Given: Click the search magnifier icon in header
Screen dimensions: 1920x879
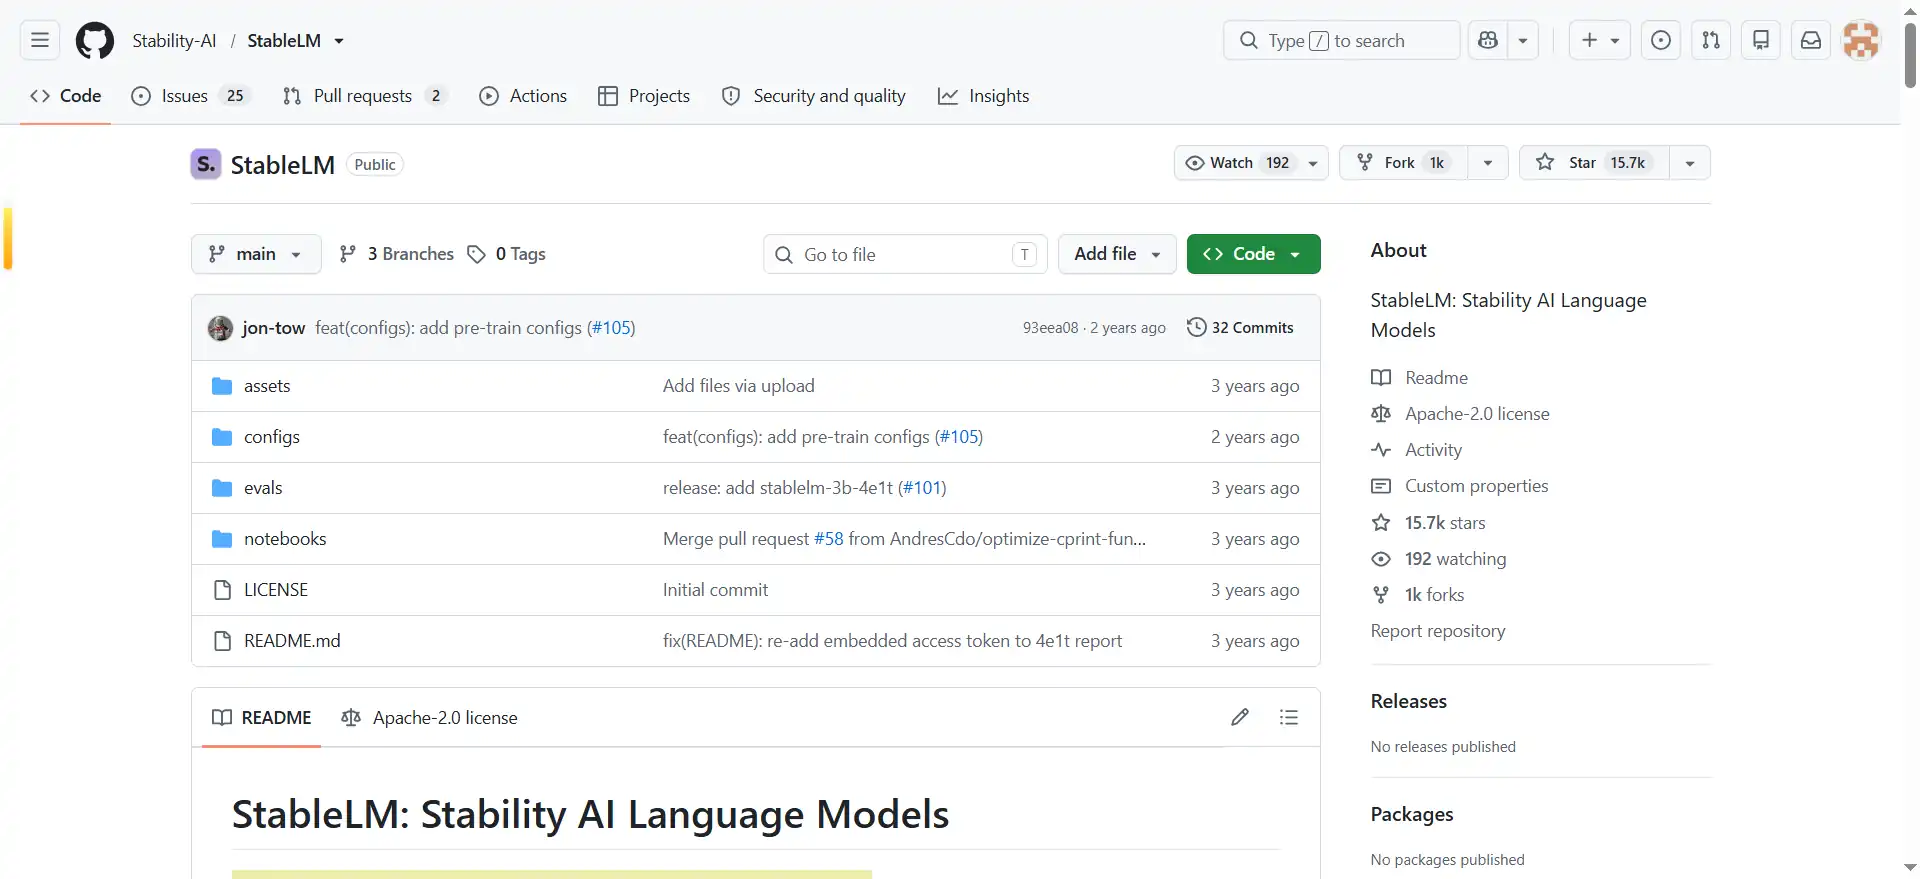Looking at the screenshot, I should (1248, 40).
